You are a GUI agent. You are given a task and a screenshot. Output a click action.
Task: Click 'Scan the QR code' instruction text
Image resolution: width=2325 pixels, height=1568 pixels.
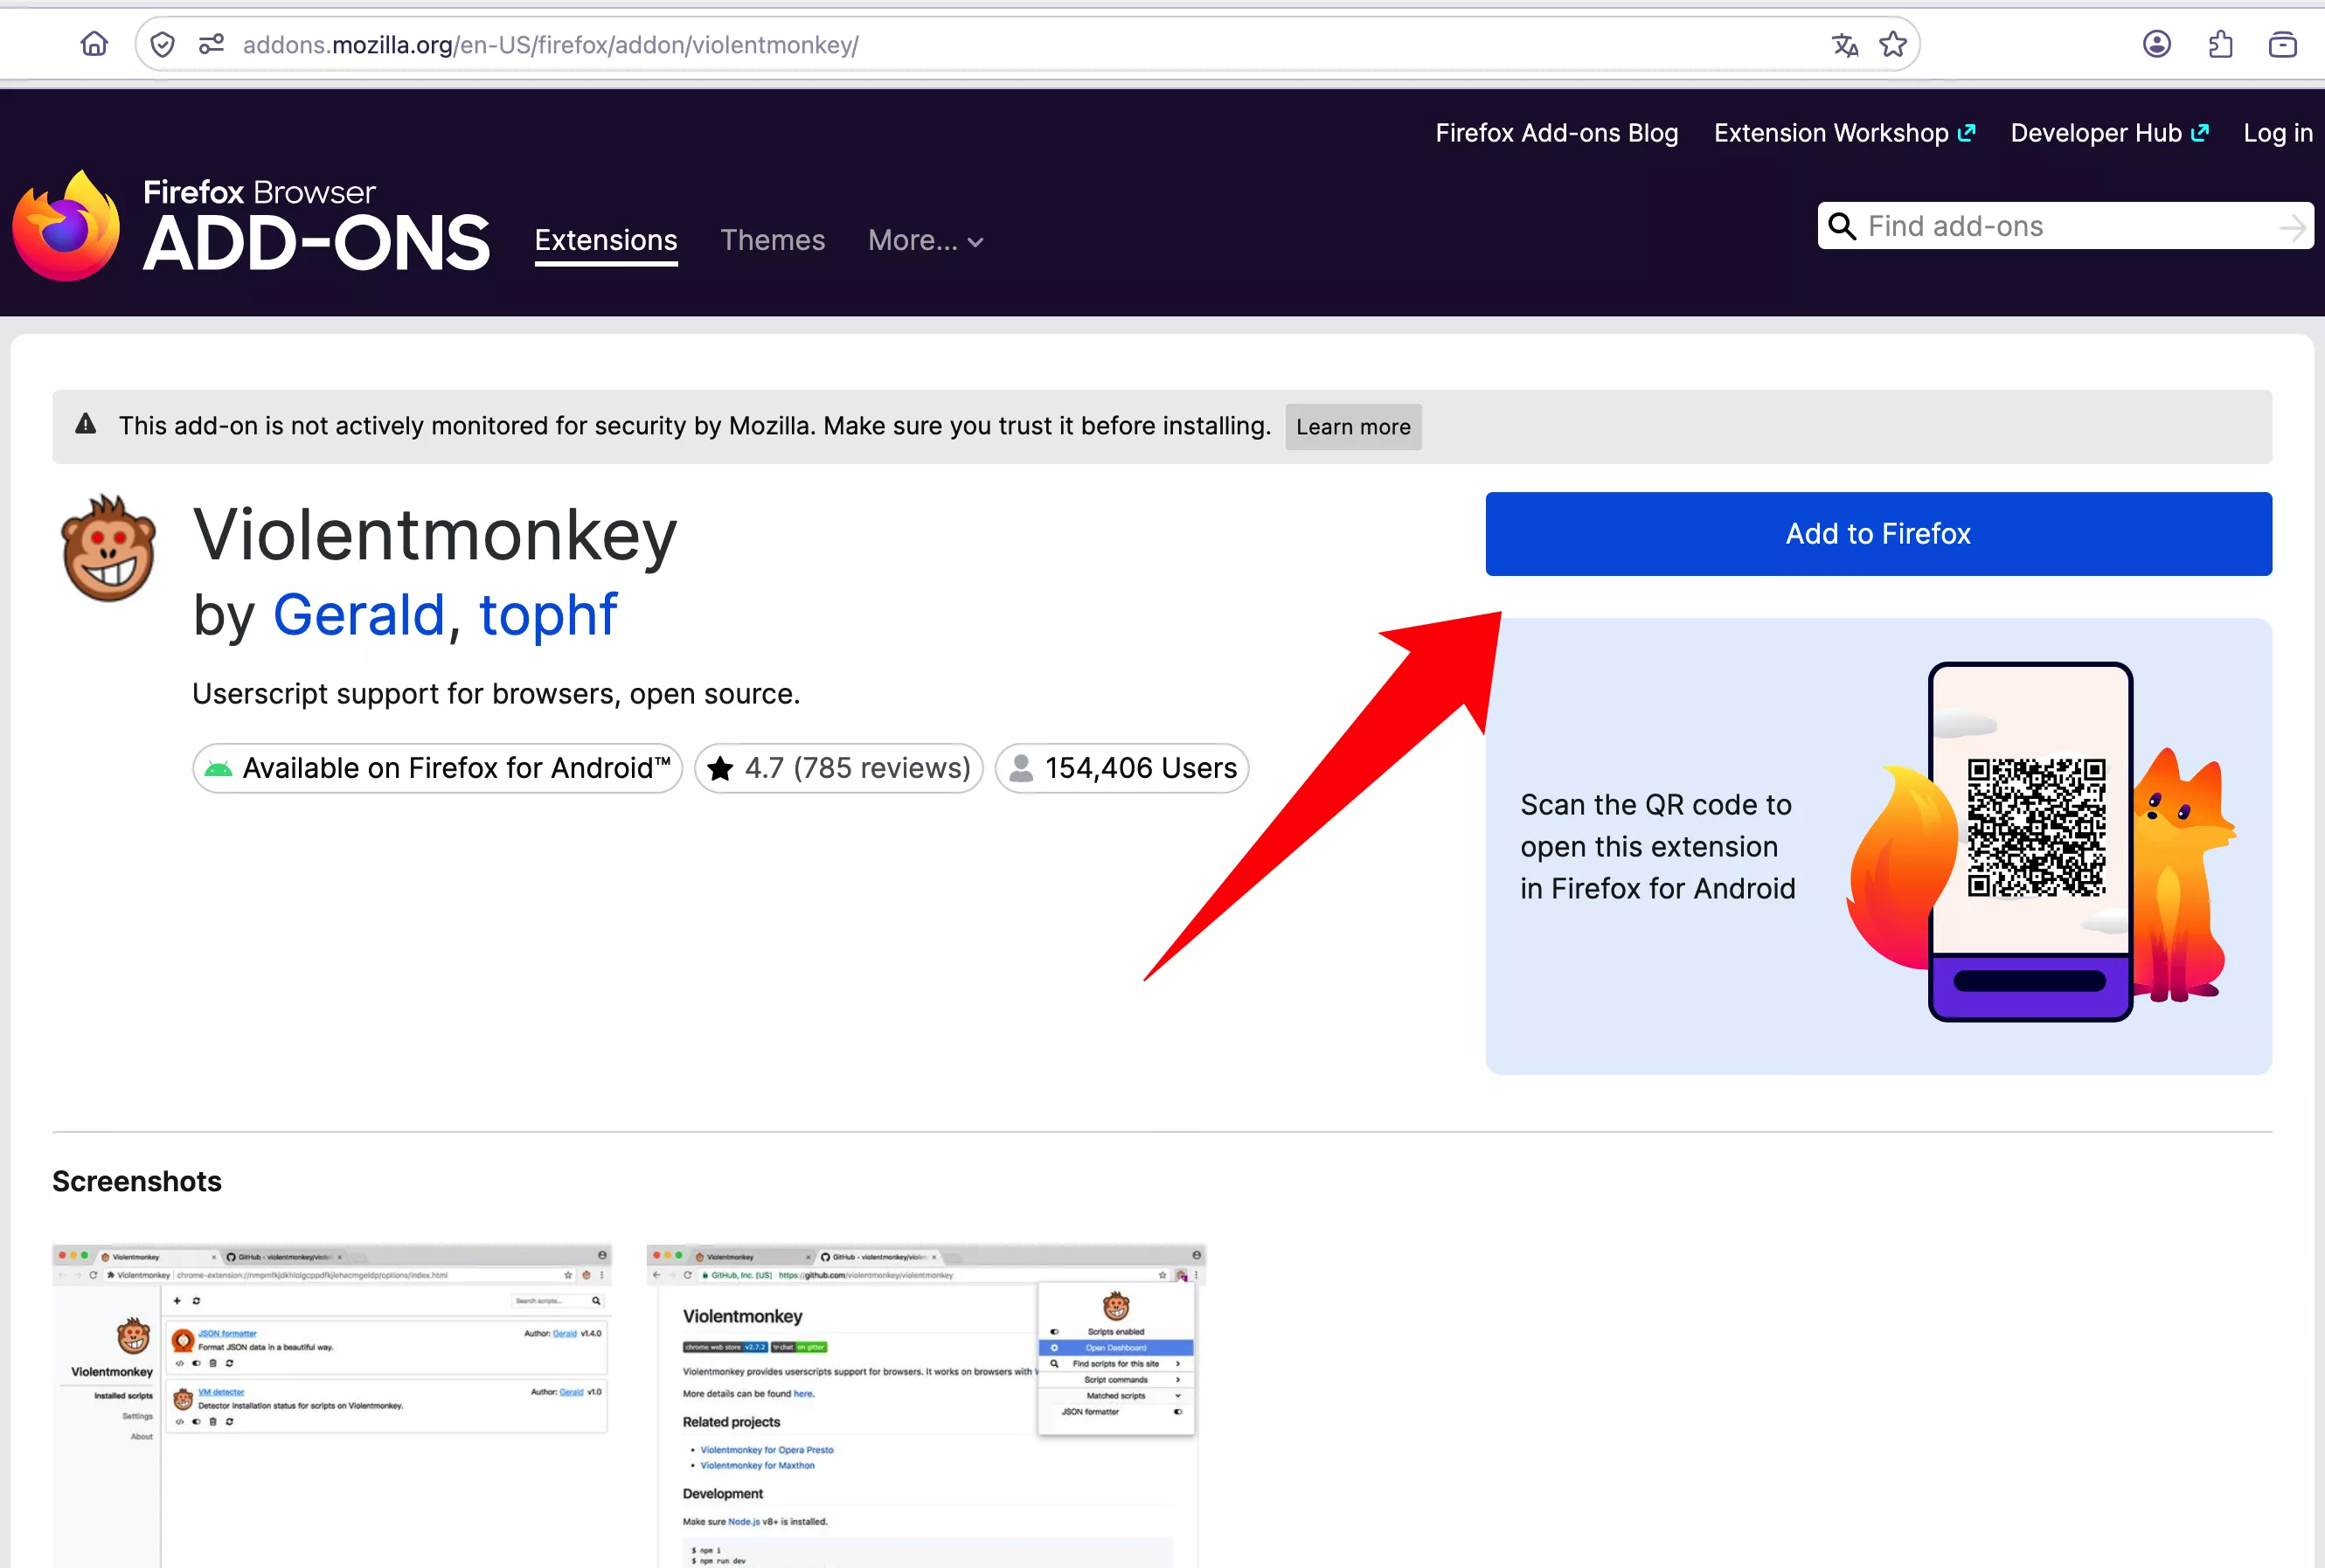coord(1657,846)
